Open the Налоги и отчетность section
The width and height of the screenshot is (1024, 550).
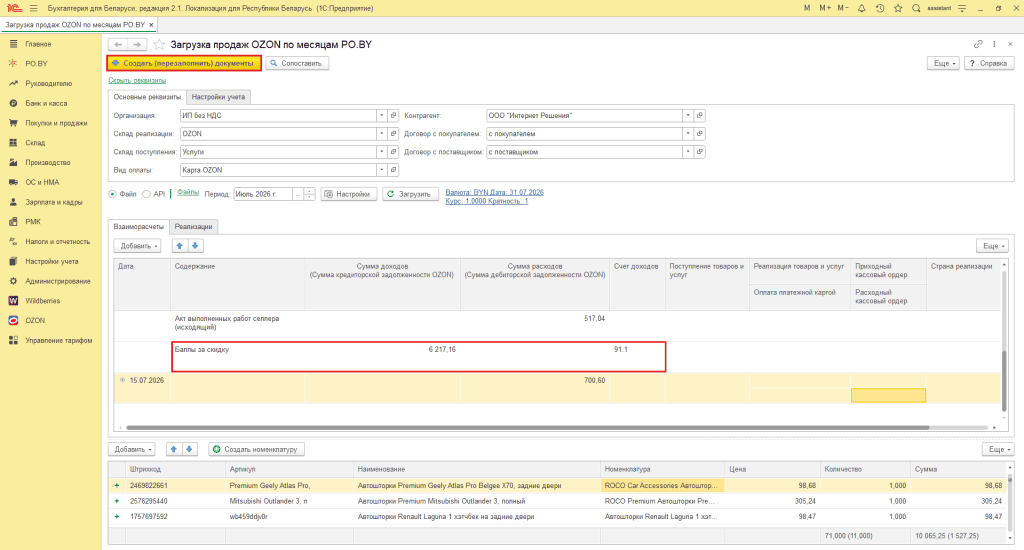(x=57, y=241)
